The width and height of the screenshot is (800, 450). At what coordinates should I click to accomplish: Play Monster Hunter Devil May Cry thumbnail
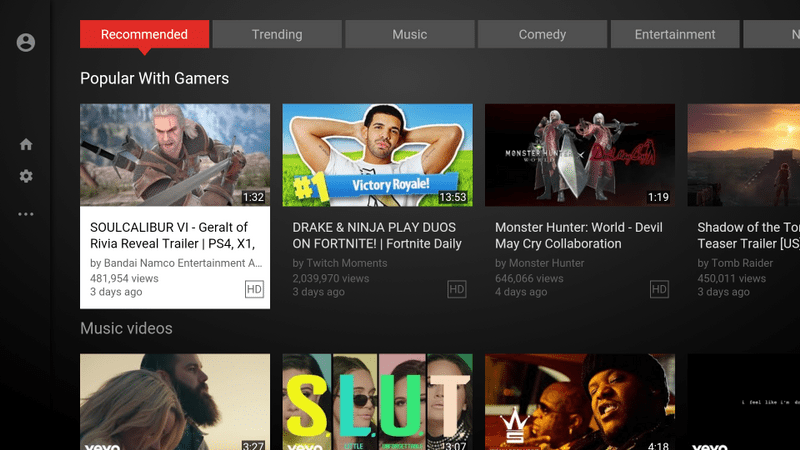click(580, 155)
